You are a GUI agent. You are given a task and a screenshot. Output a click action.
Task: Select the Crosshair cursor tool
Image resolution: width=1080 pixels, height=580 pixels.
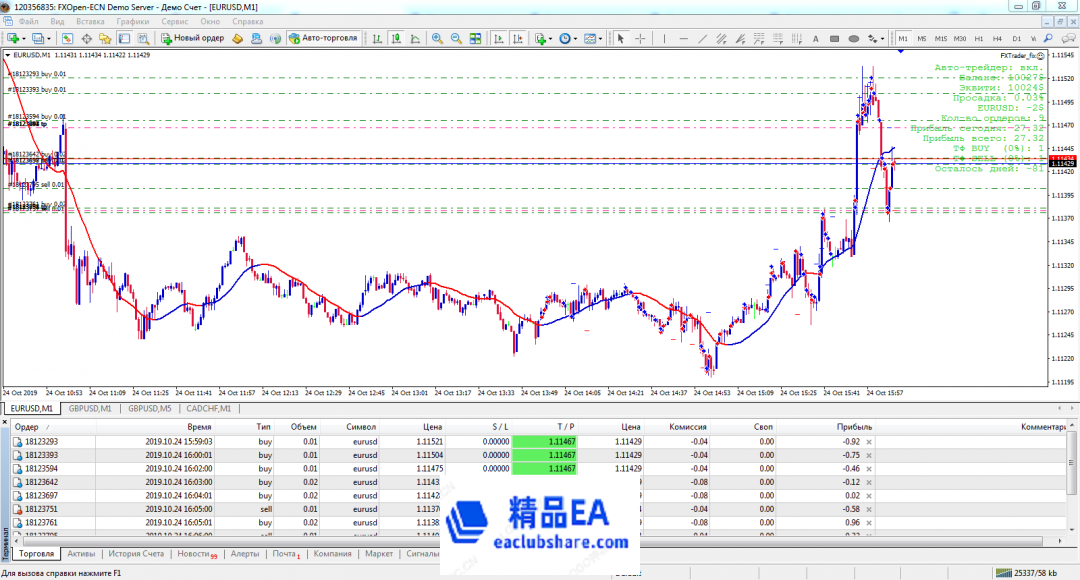coord(640,39)
